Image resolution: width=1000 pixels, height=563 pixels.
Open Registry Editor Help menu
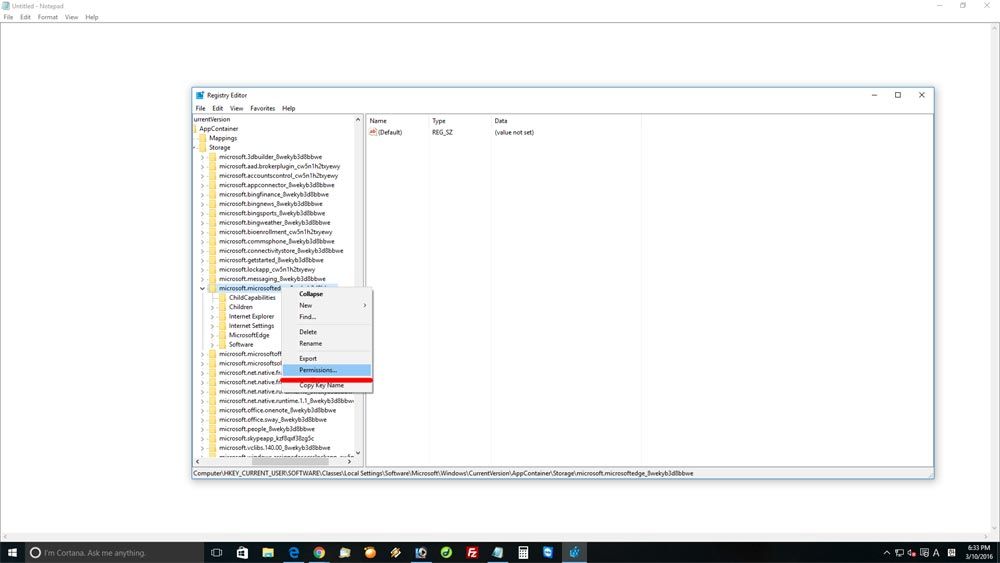point(289,108)
